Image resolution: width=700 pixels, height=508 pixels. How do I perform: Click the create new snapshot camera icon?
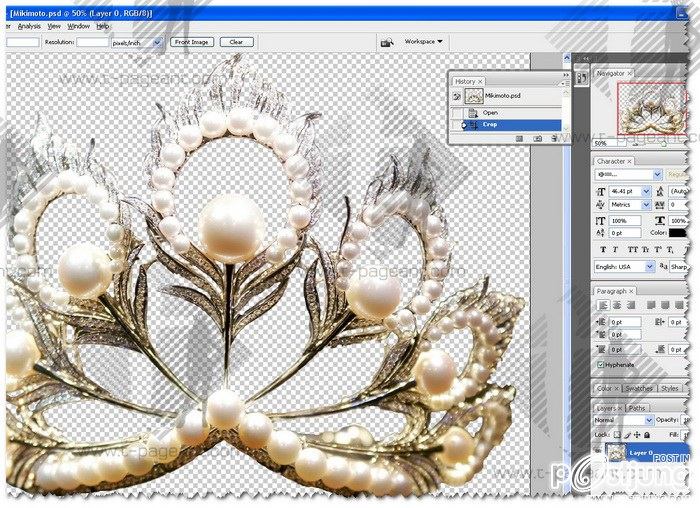[x=538, y=139]
